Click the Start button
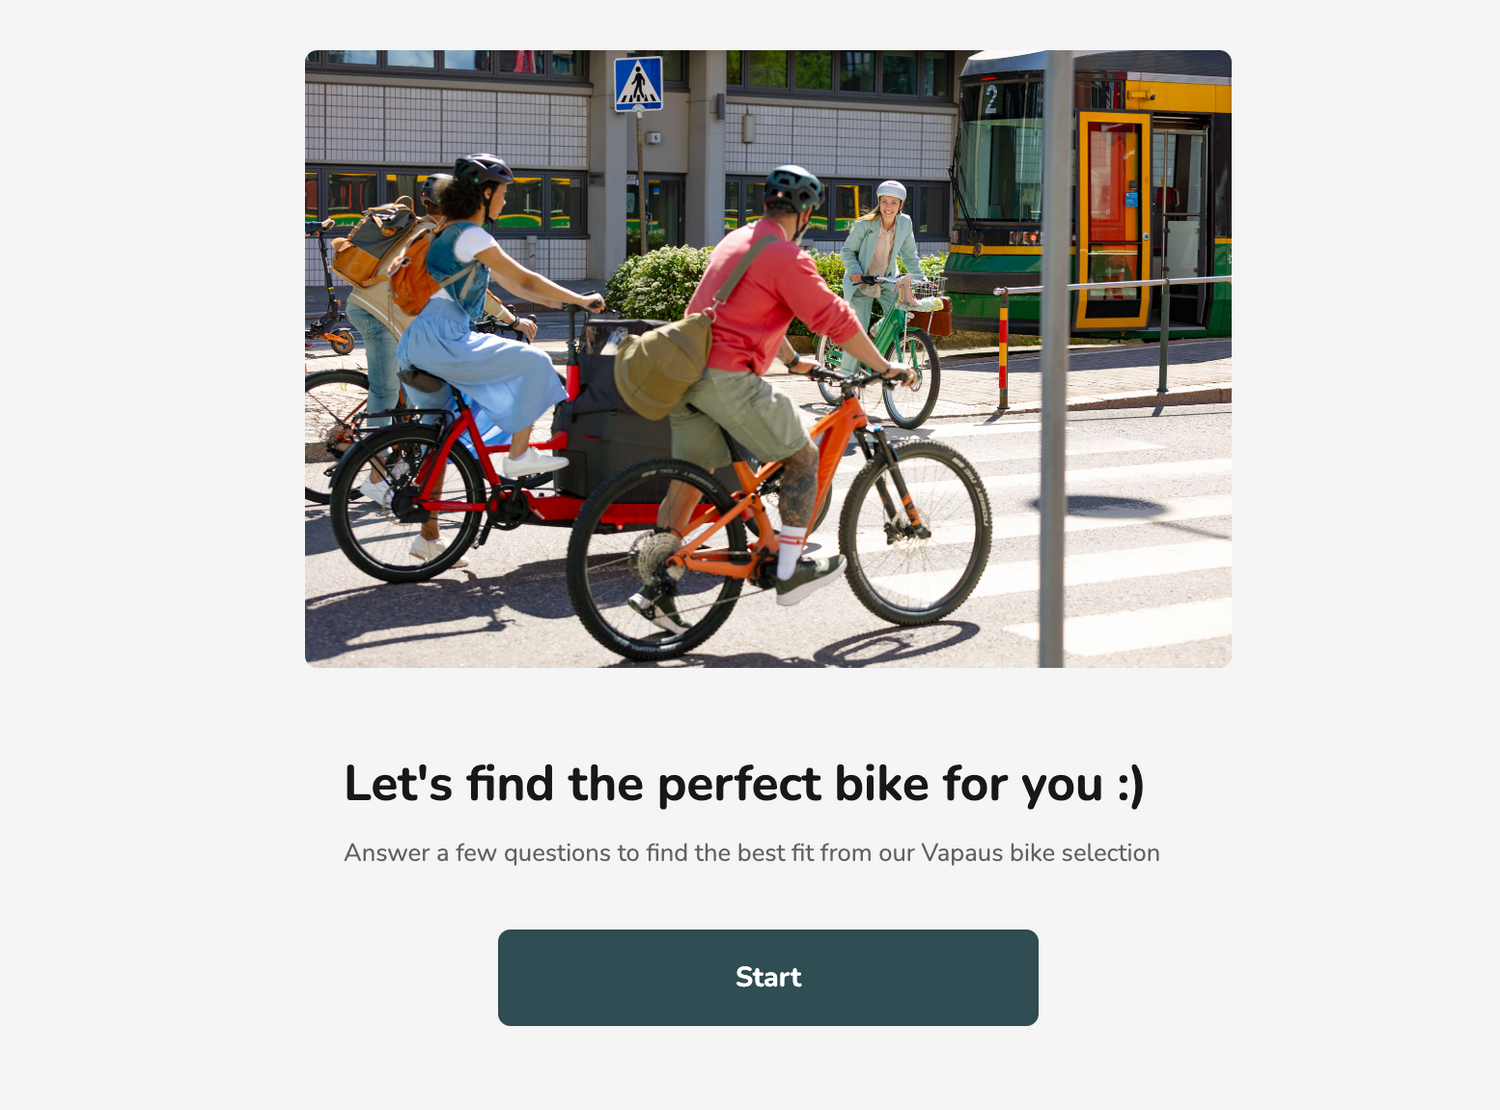 [x=768, y=977]
